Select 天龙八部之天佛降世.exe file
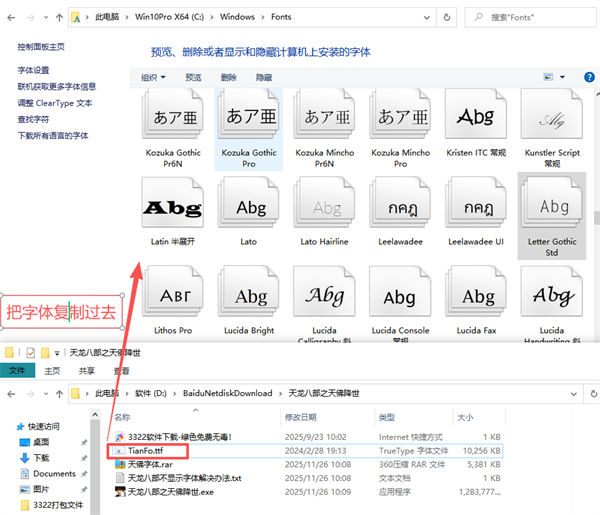 tap(164, 492)
